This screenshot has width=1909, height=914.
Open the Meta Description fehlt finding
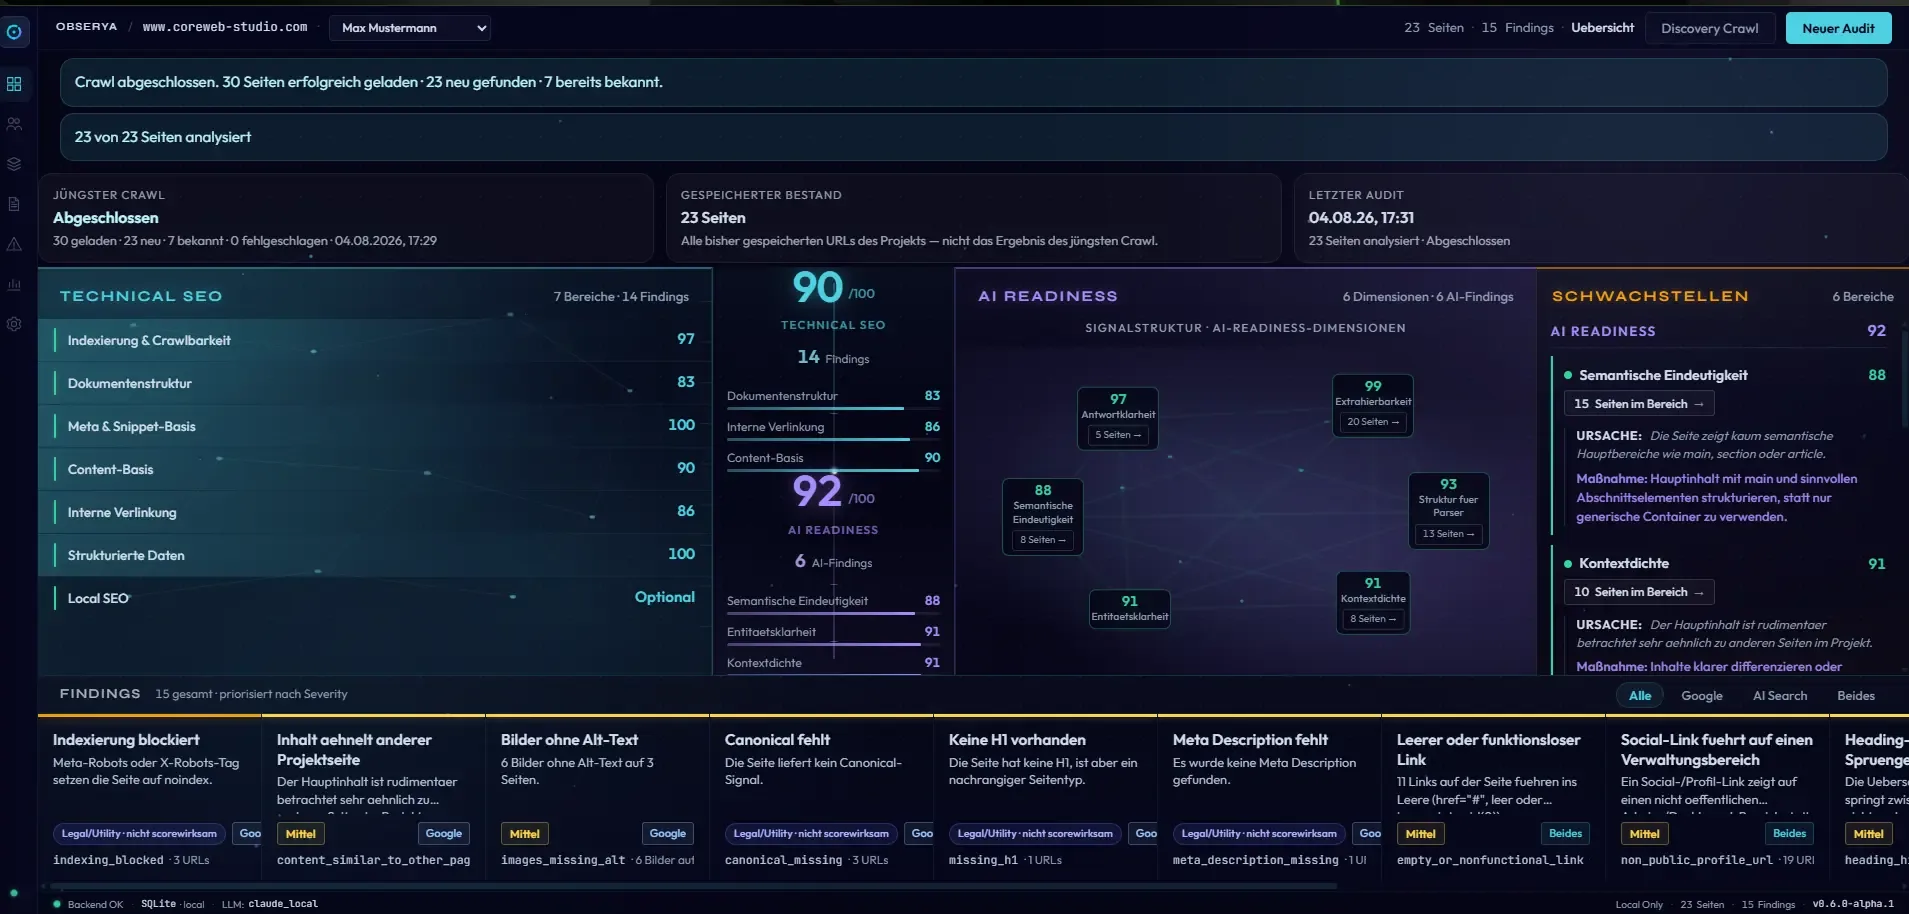pyautogui.click(x=1270, y=798)
